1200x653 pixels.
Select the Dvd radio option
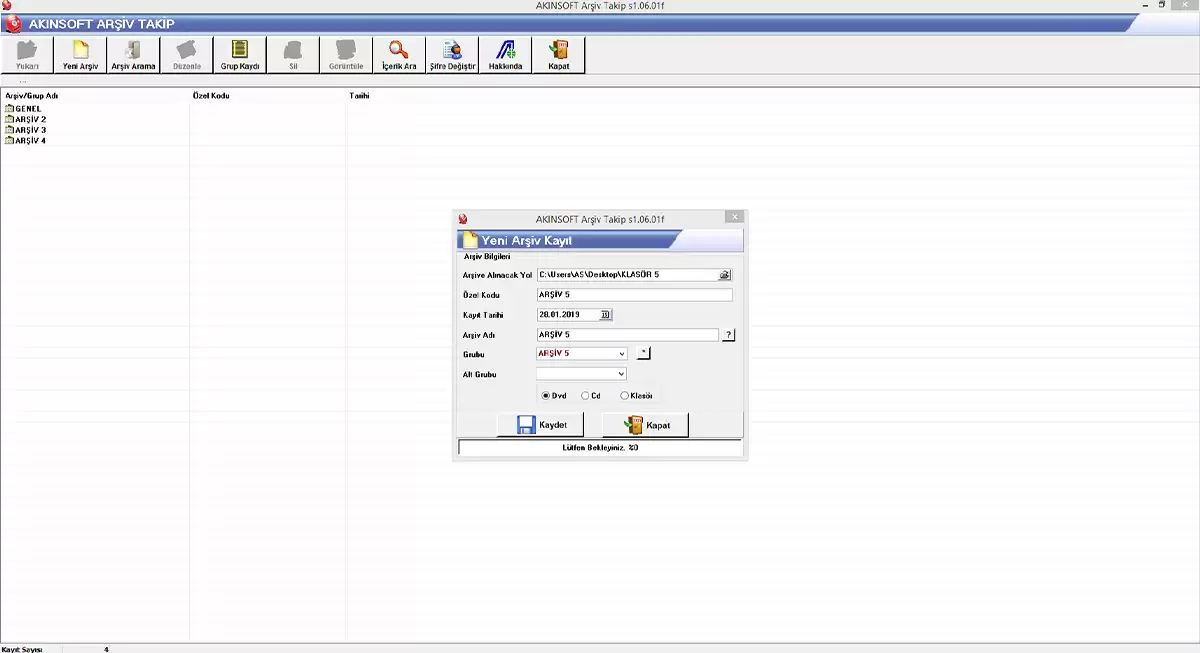tap(546, 395)
